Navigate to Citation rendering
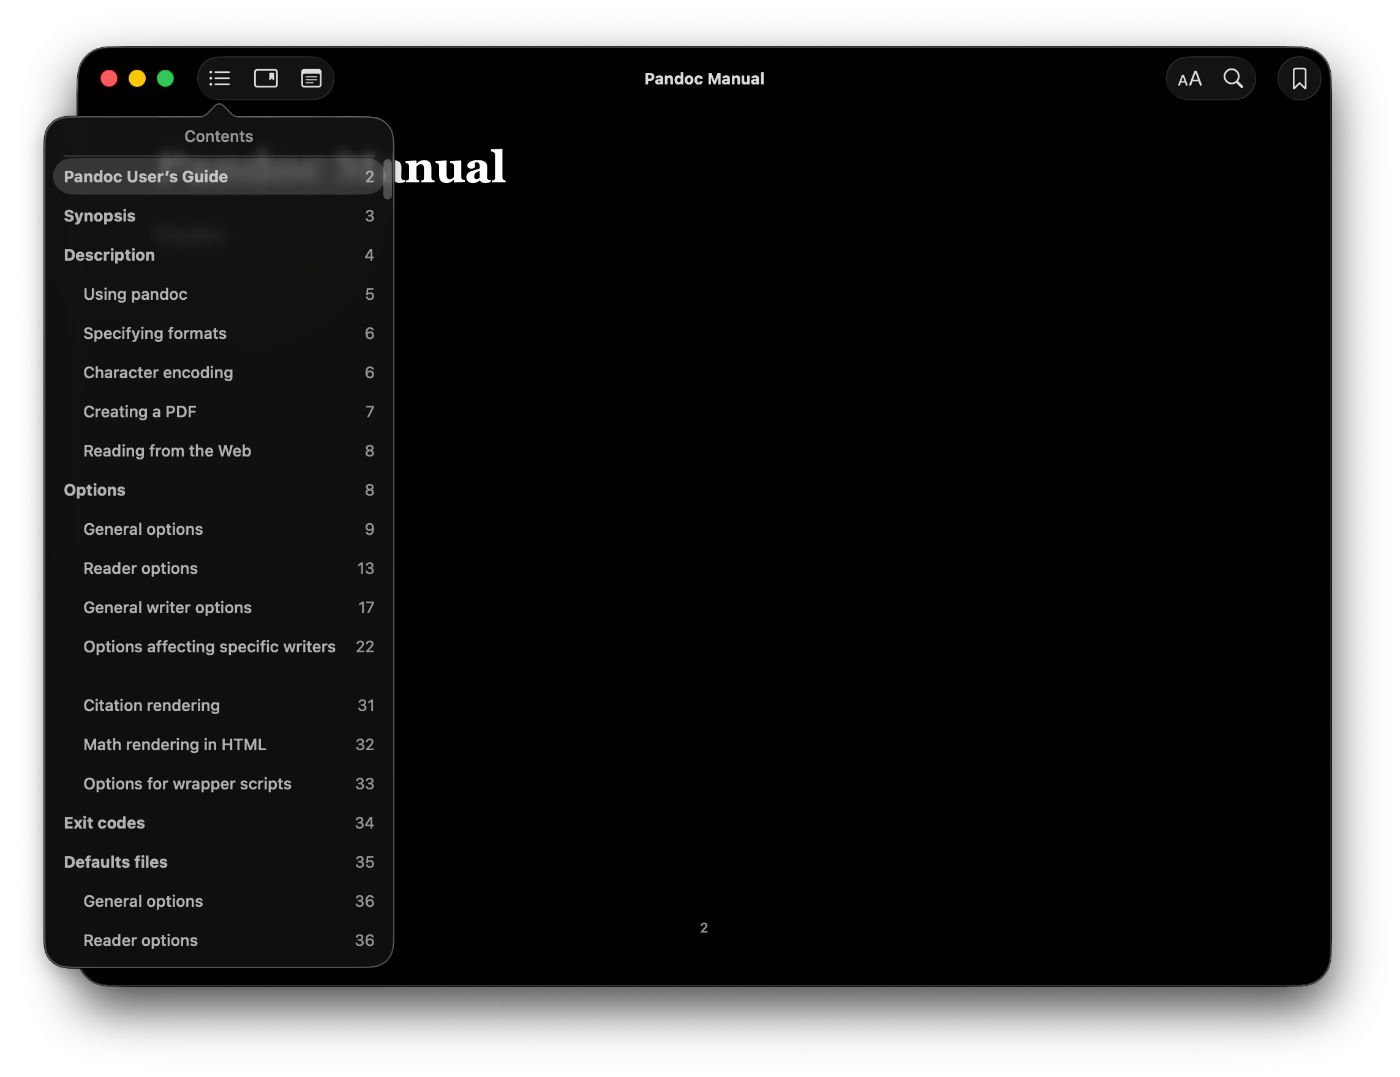Image resolution: width=1400 pixels, height=1077 pixels. coord(218,705)
